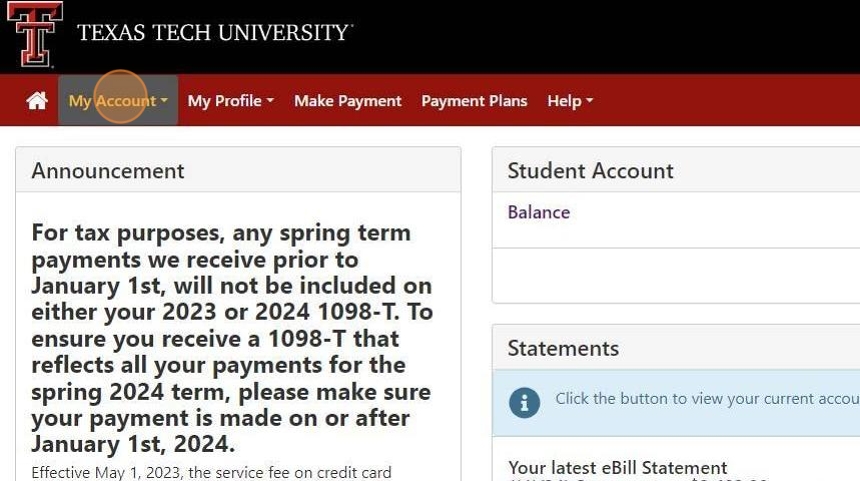Image resolution: width=860 pixels, height=481 pixels.
Task: Click the blue info icon in Statements
Action: pyautogui.click(x=524, y=402)
